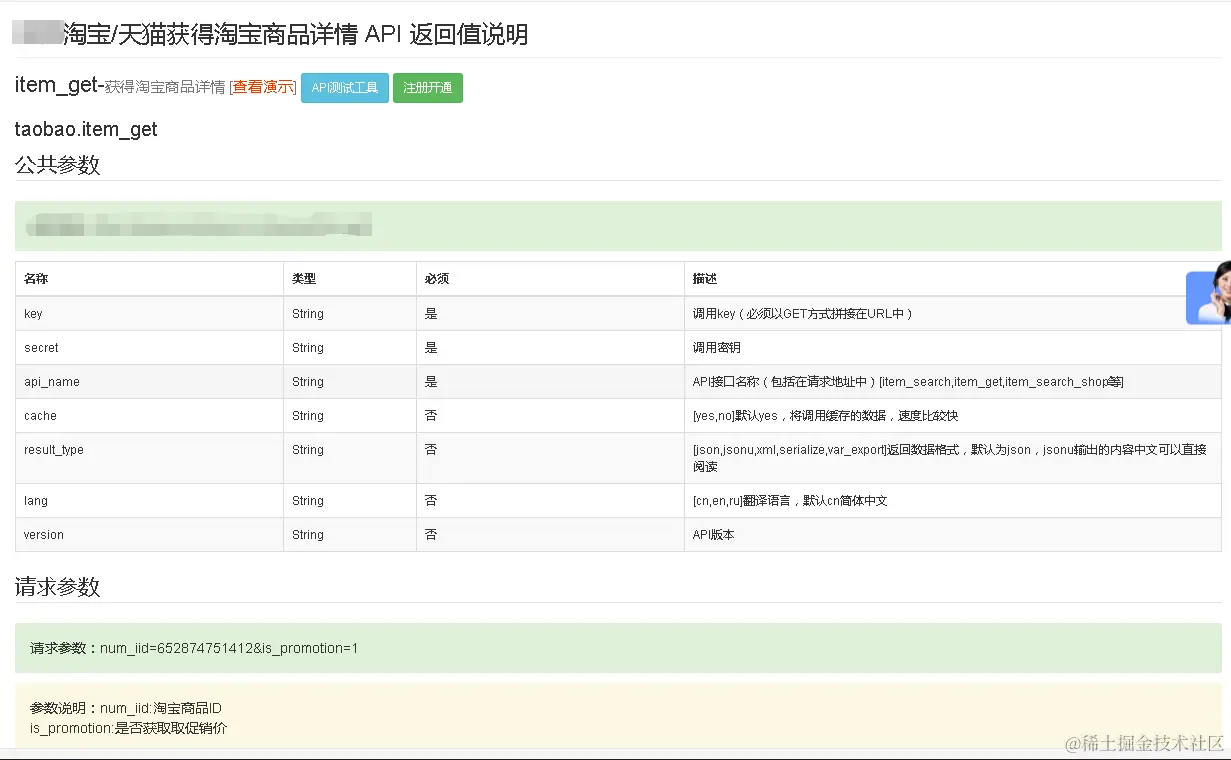Click the key row description 调用key text
The width and height of the screenshot is (1231, 760).
coord(803,314)
